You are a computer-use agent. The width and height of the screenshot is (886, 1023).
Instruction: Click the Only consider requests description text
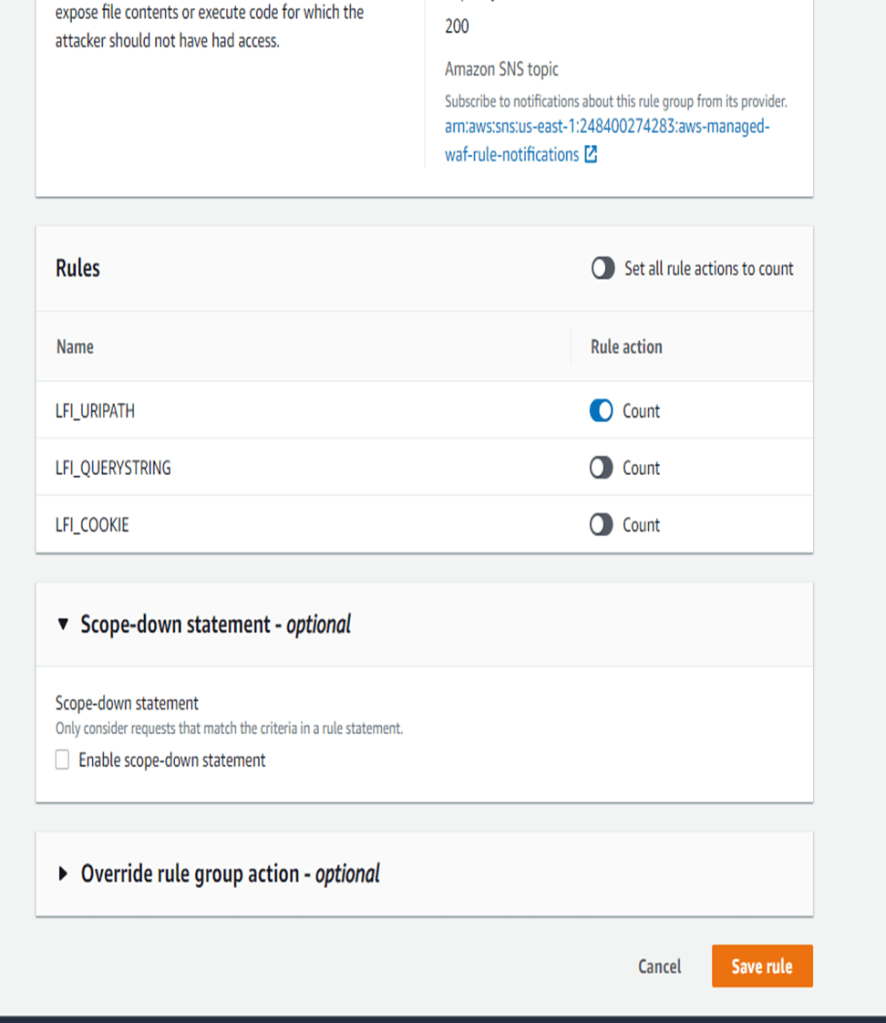point(229,729)
